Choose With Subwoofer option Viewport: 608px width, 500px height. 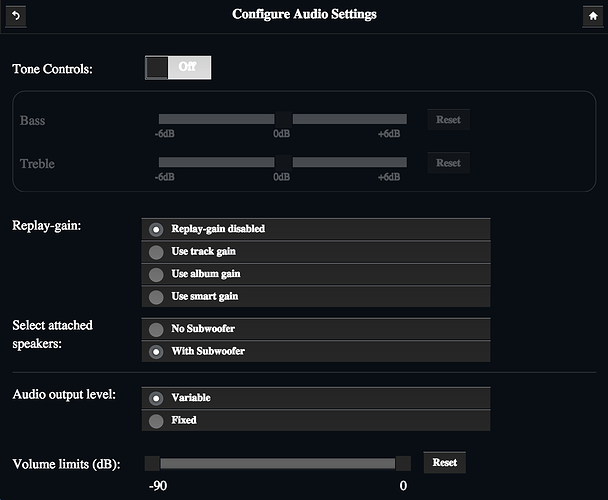click(316, 351)
